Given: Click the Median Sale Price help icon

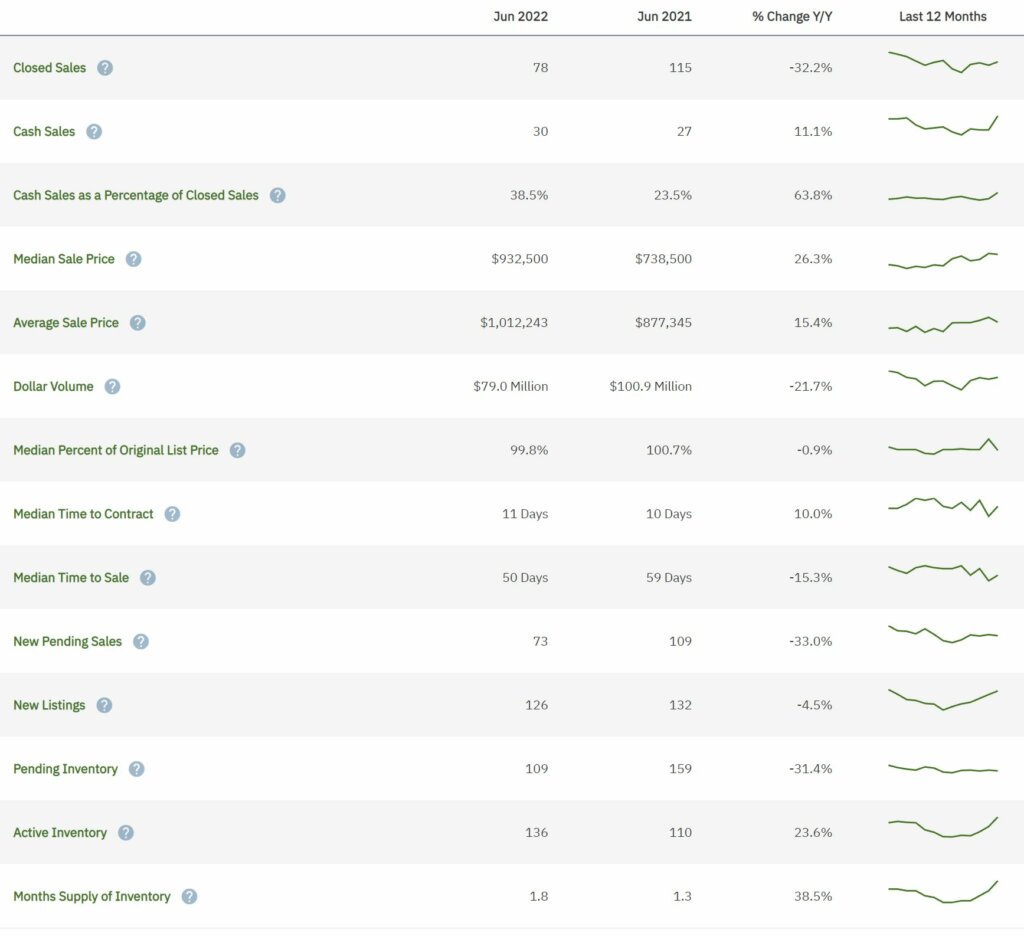Looking at the screenshot, I should (133, 259).
